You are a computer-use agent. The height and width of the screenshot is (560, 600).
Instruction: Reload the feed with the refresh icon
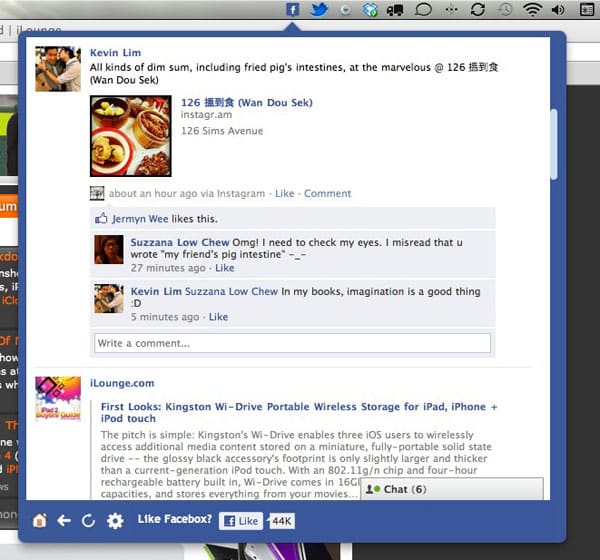coord(89,520)
